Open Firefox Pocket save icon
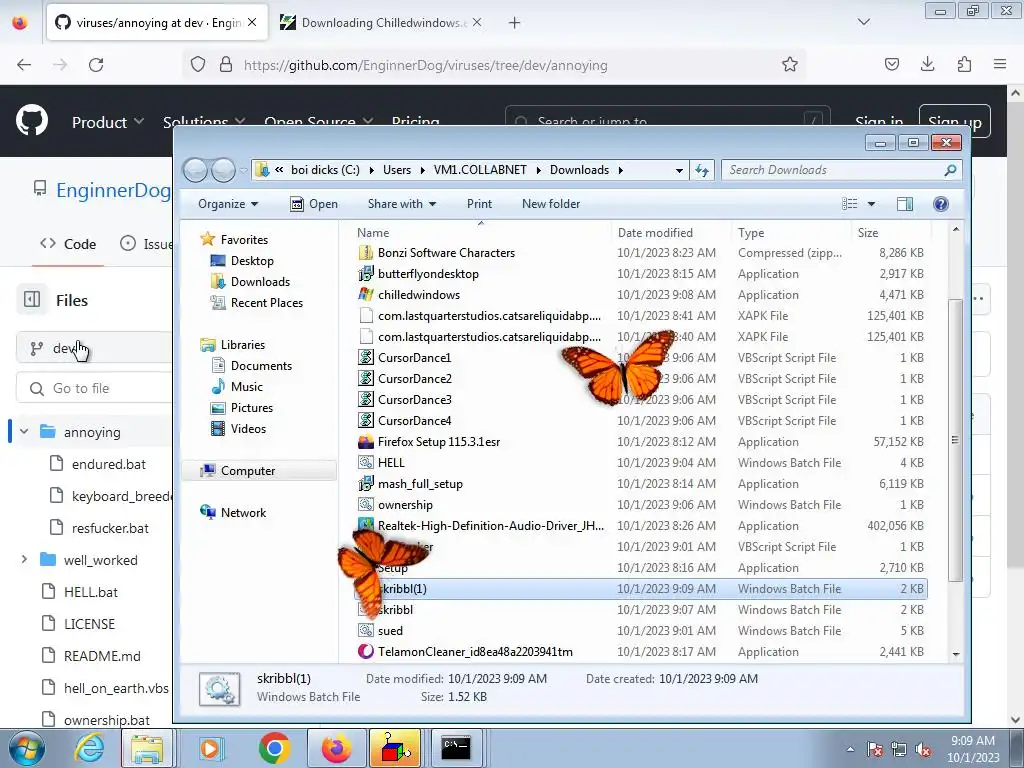The width and height of the screenshot is (1024, 768). click(x=891, y=64)
